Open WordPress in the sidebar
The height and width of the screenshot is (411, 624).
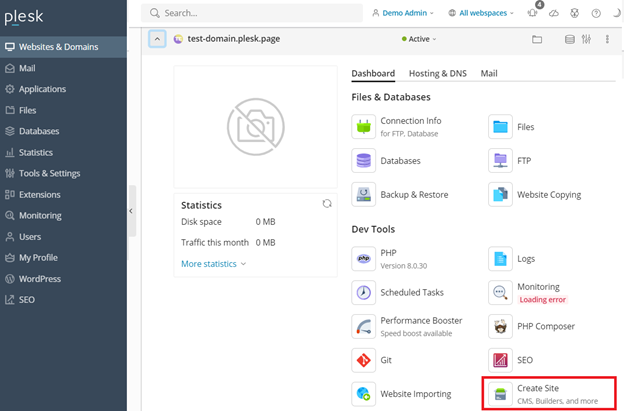click(63, 279)
